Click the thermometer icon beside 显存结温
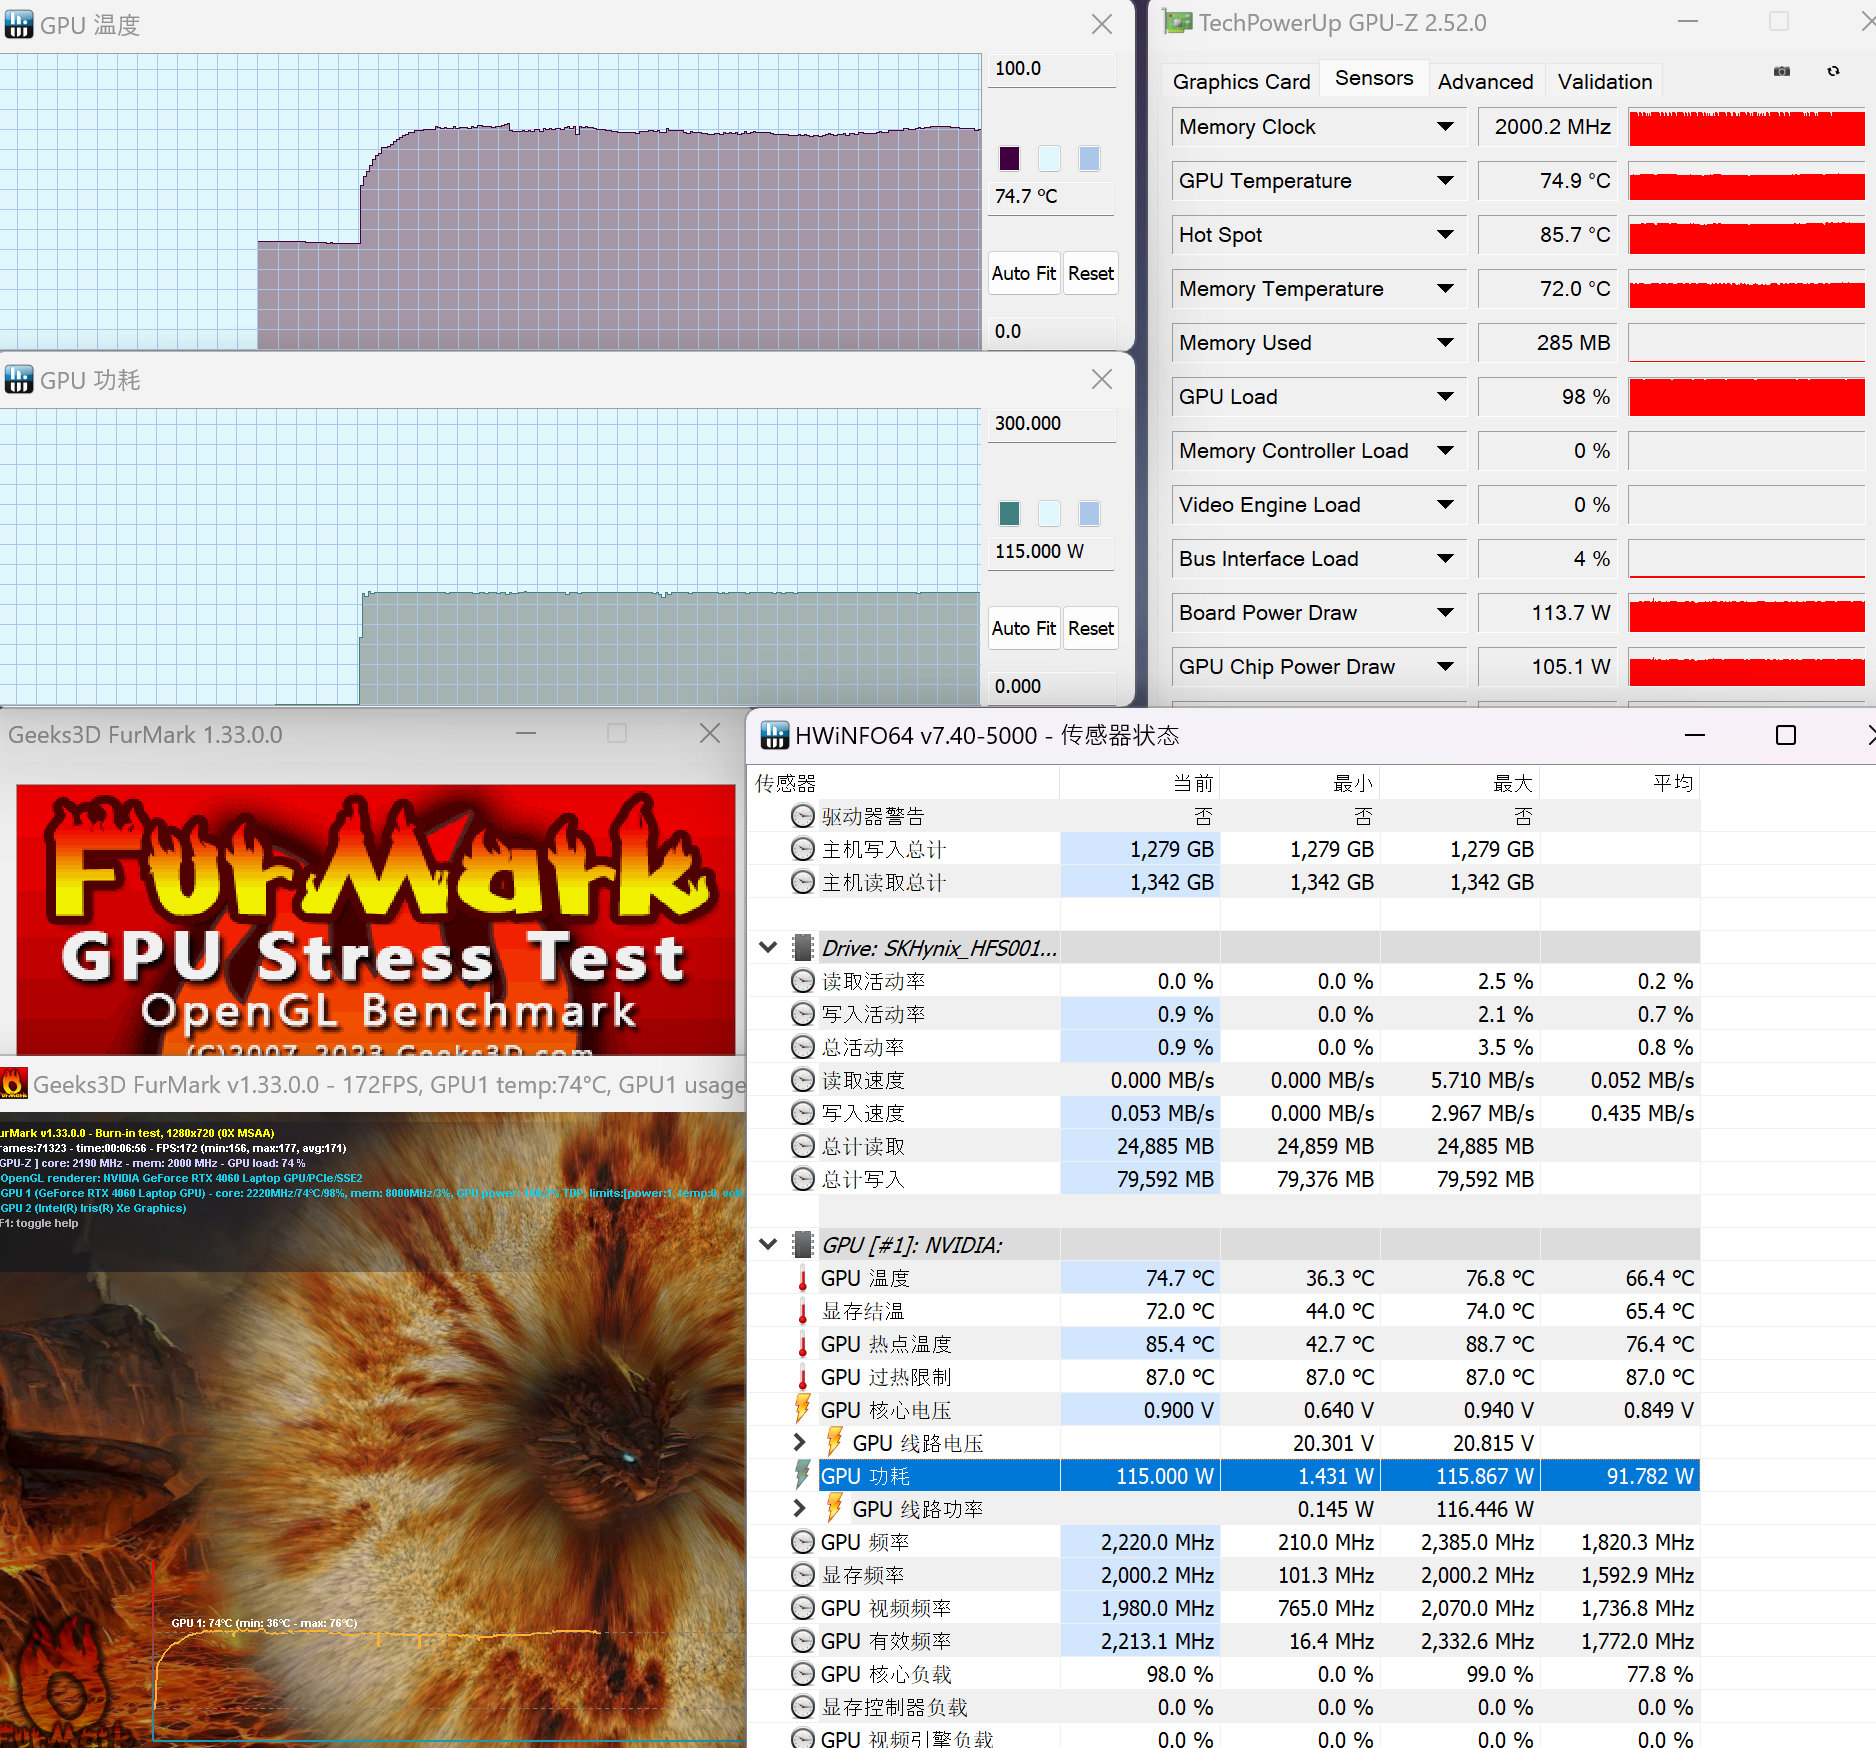 point(802,1311)
